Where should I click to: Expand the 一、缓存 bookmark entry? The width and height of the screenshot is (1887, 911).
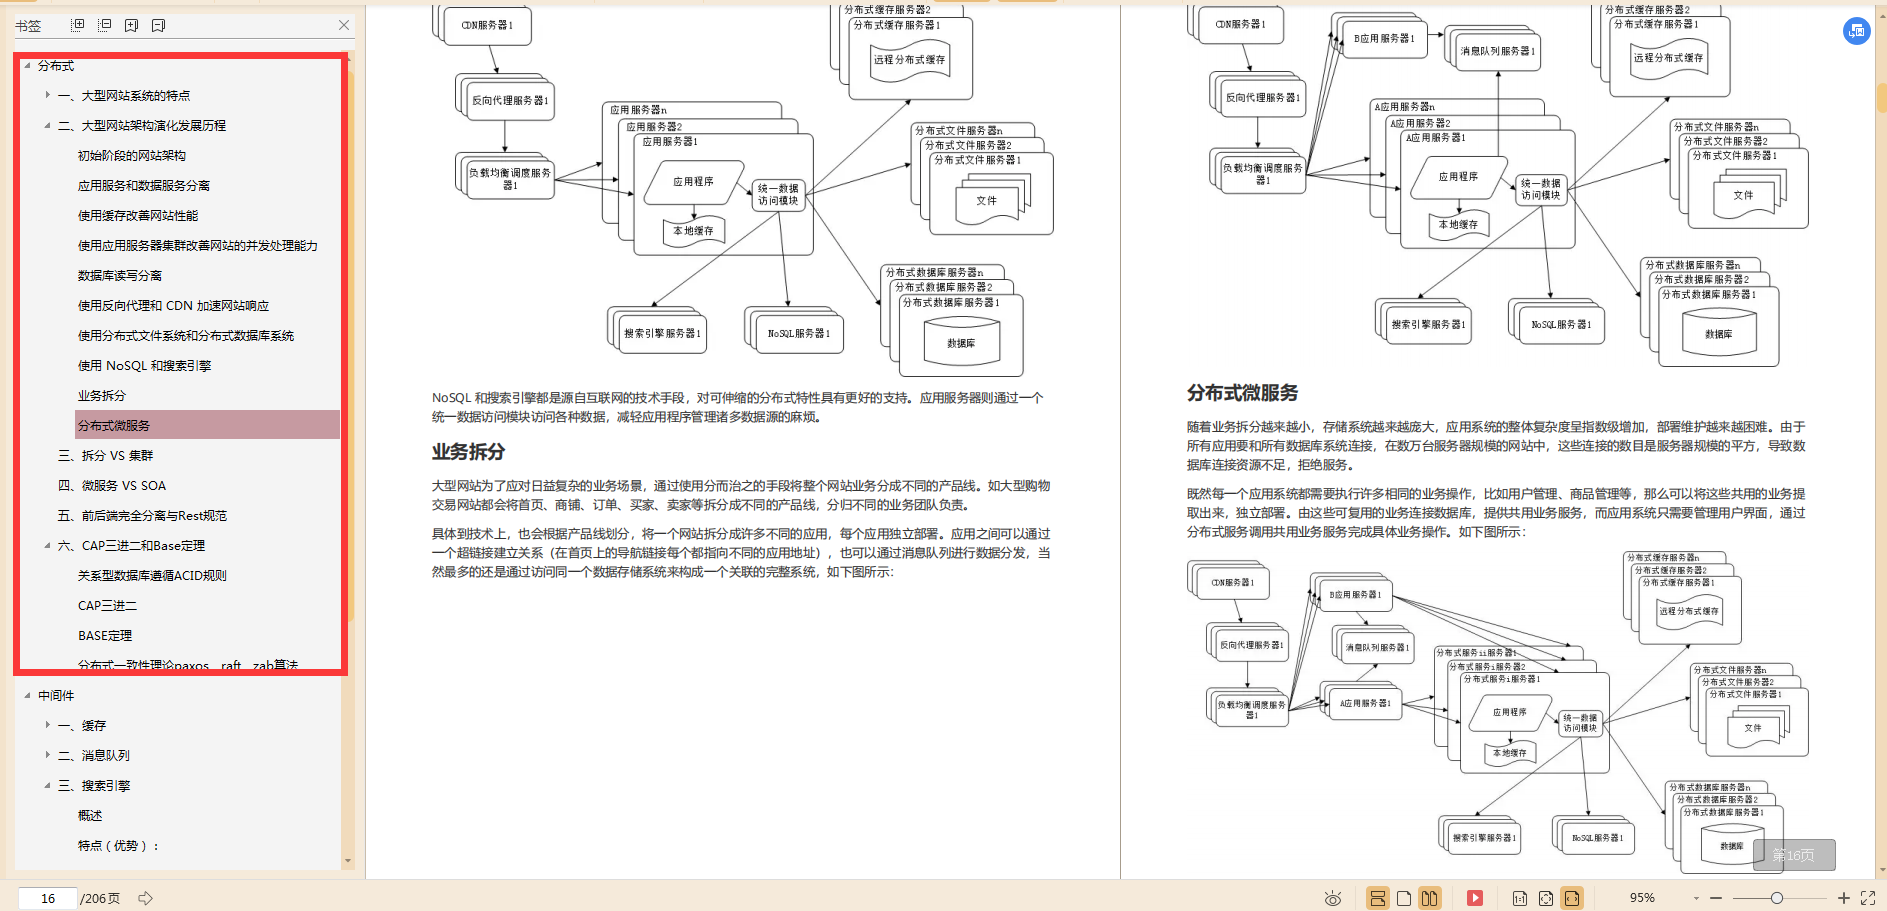pos(48,725)
